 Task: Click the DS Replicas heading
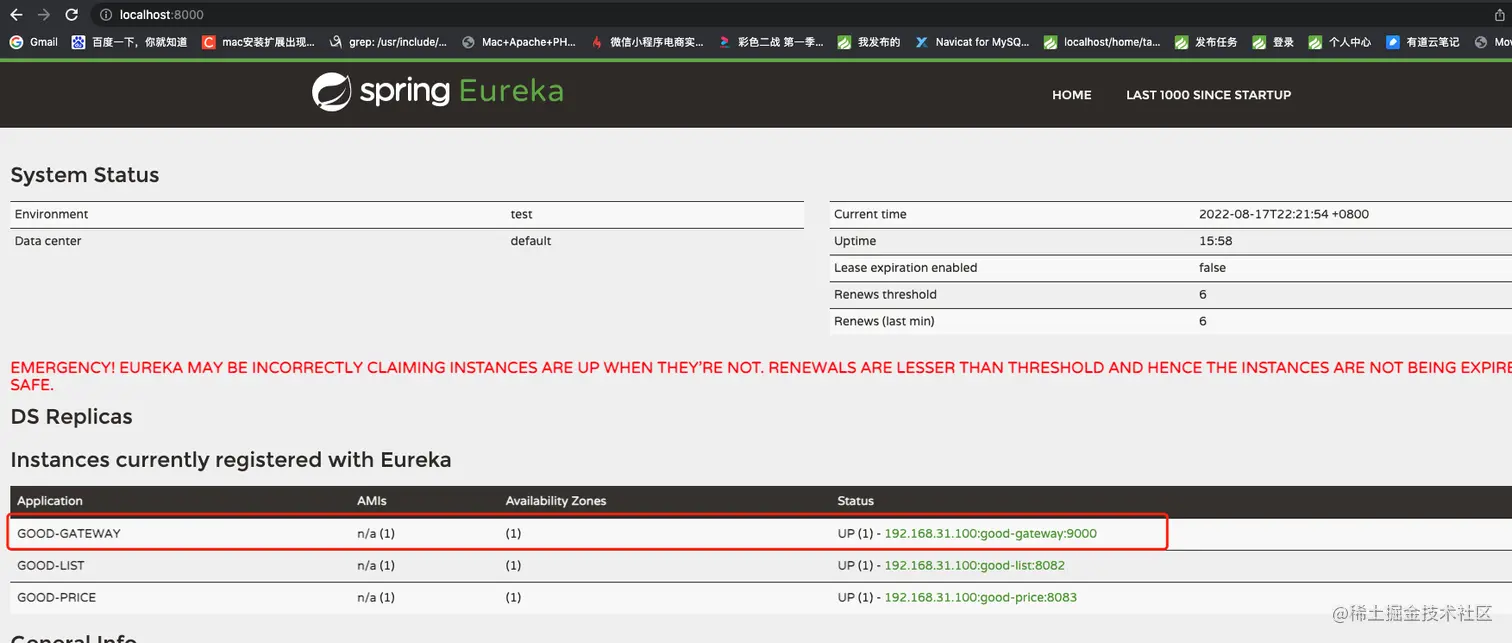[x=71, y=417]
